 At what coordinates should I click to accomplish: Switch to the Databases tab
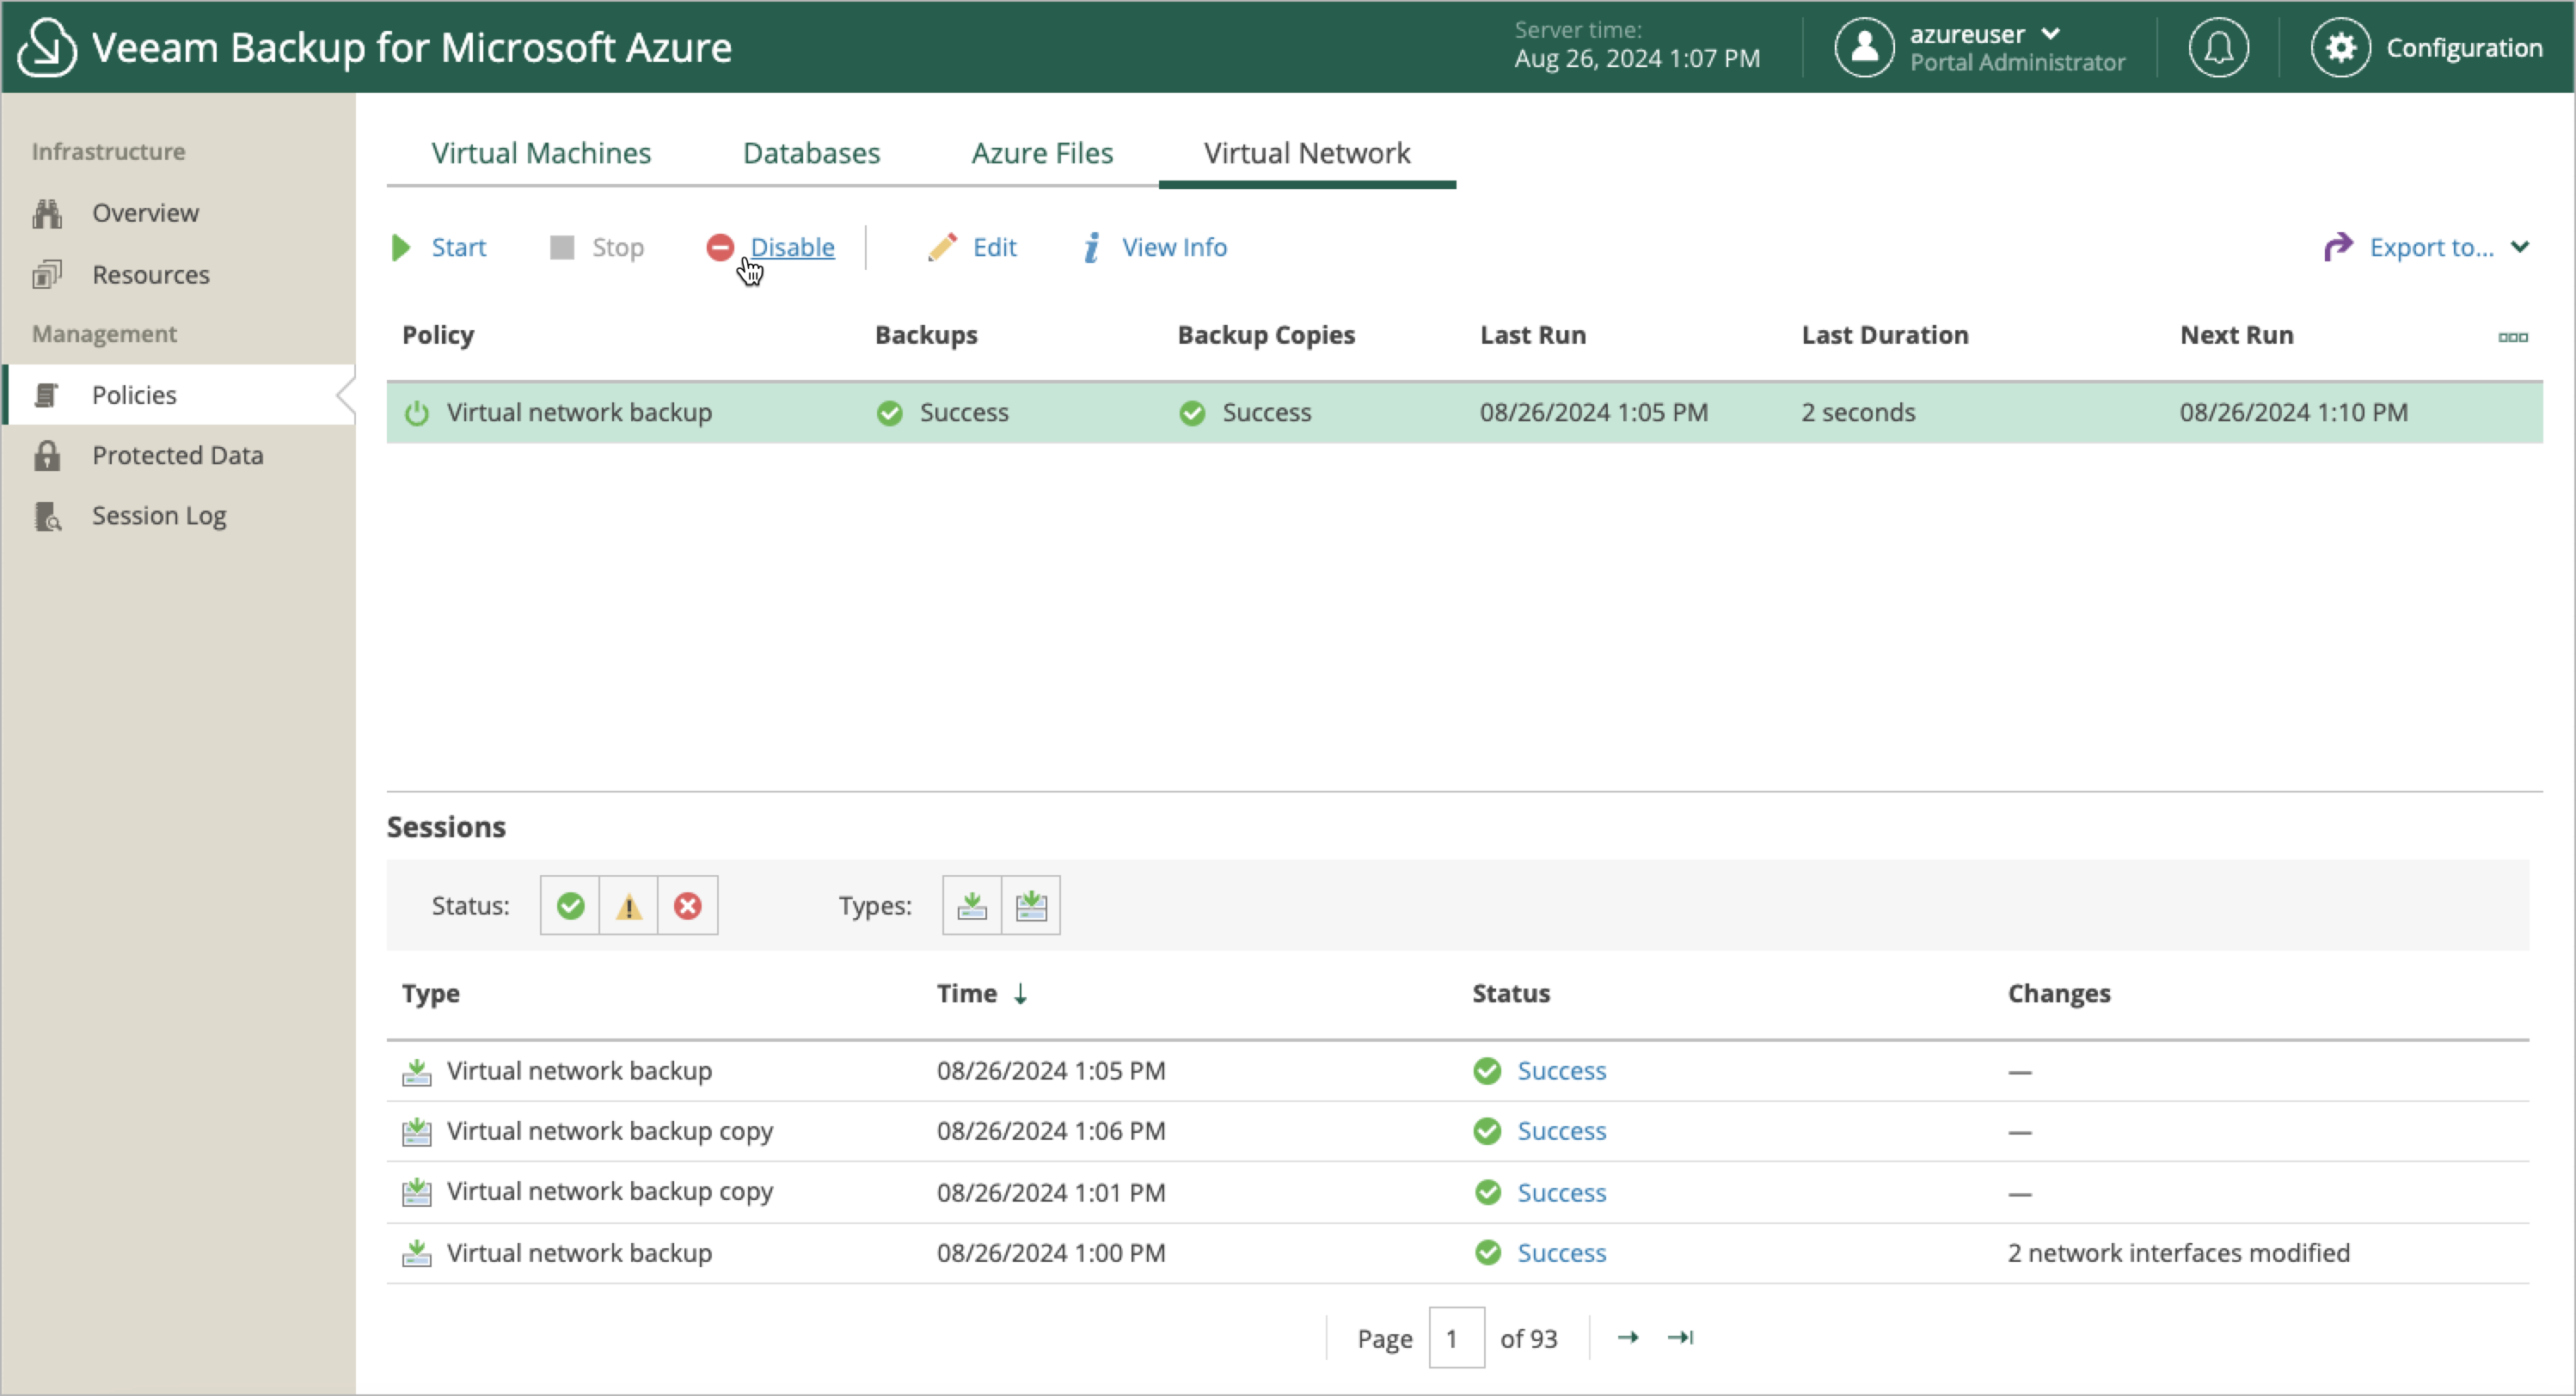click(811, 153)
